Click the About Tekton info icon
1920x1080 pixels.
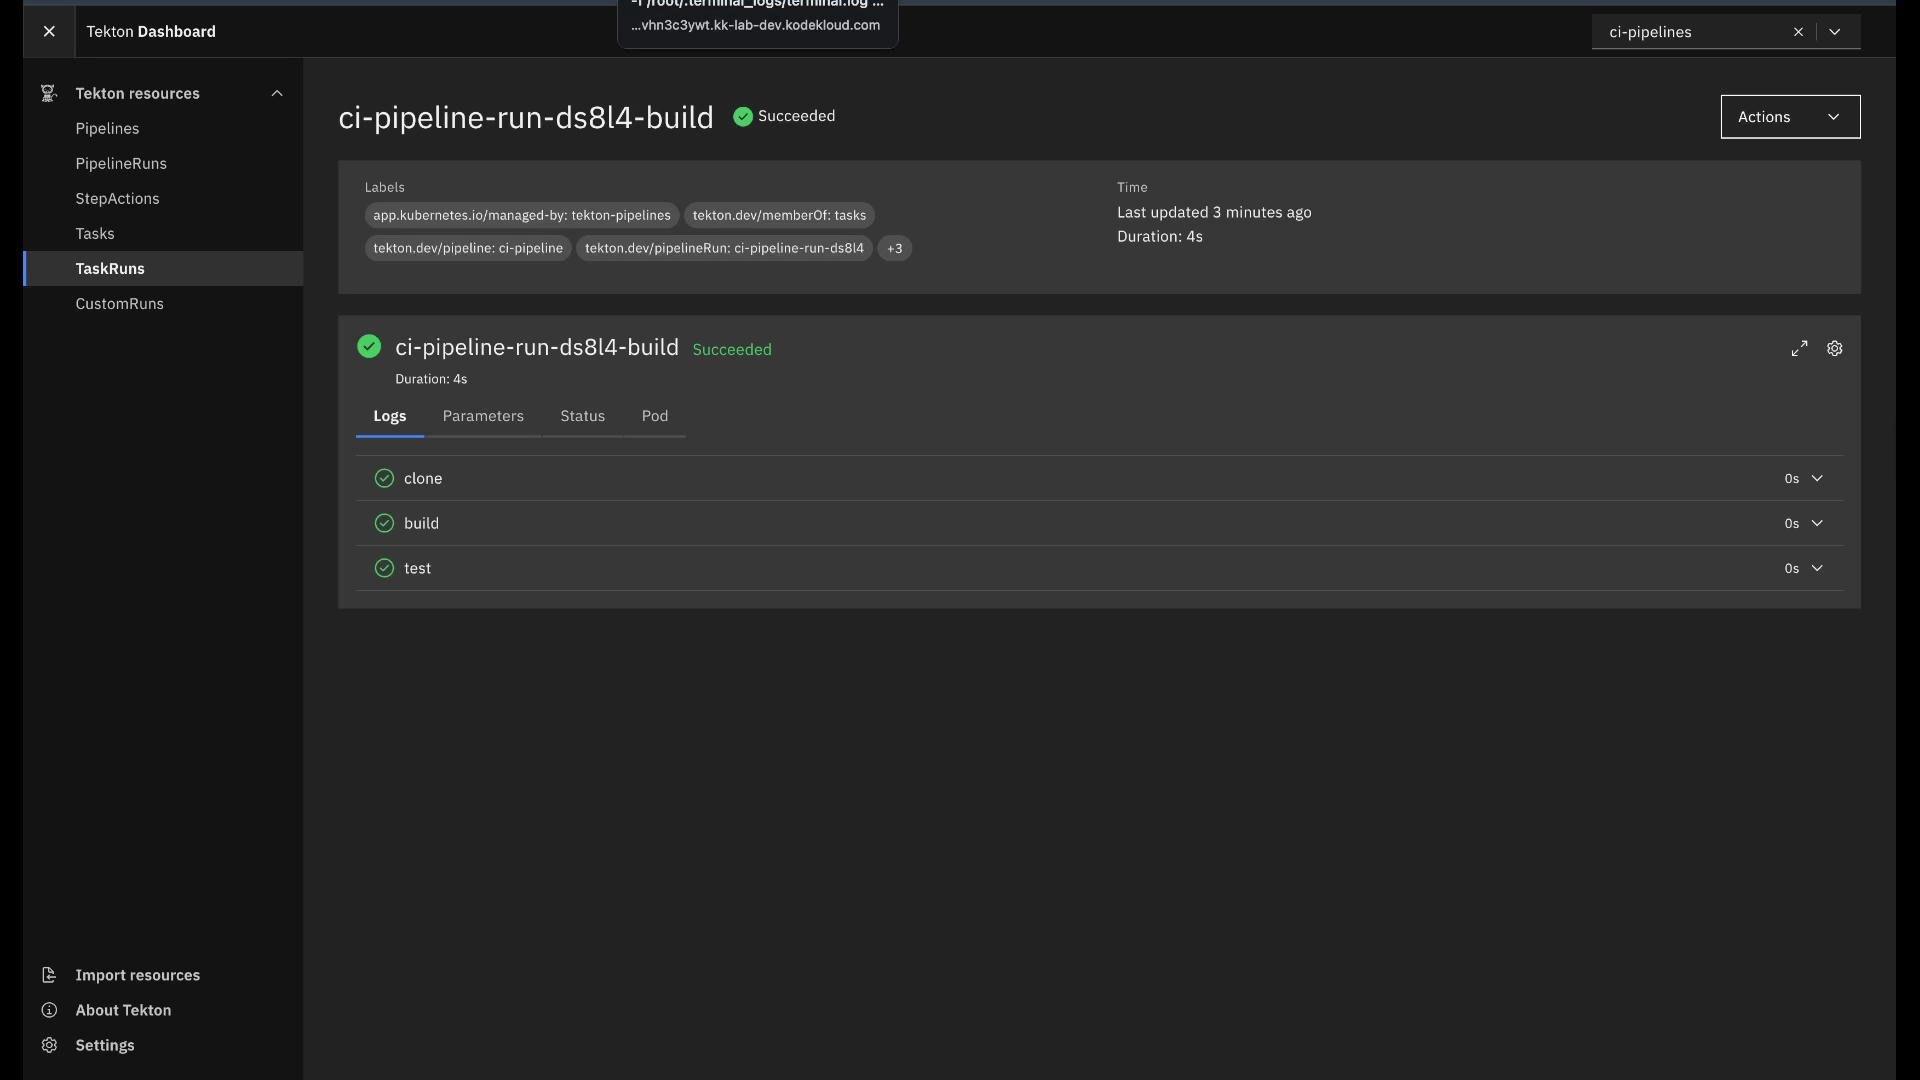click(x=48, y=1010)
